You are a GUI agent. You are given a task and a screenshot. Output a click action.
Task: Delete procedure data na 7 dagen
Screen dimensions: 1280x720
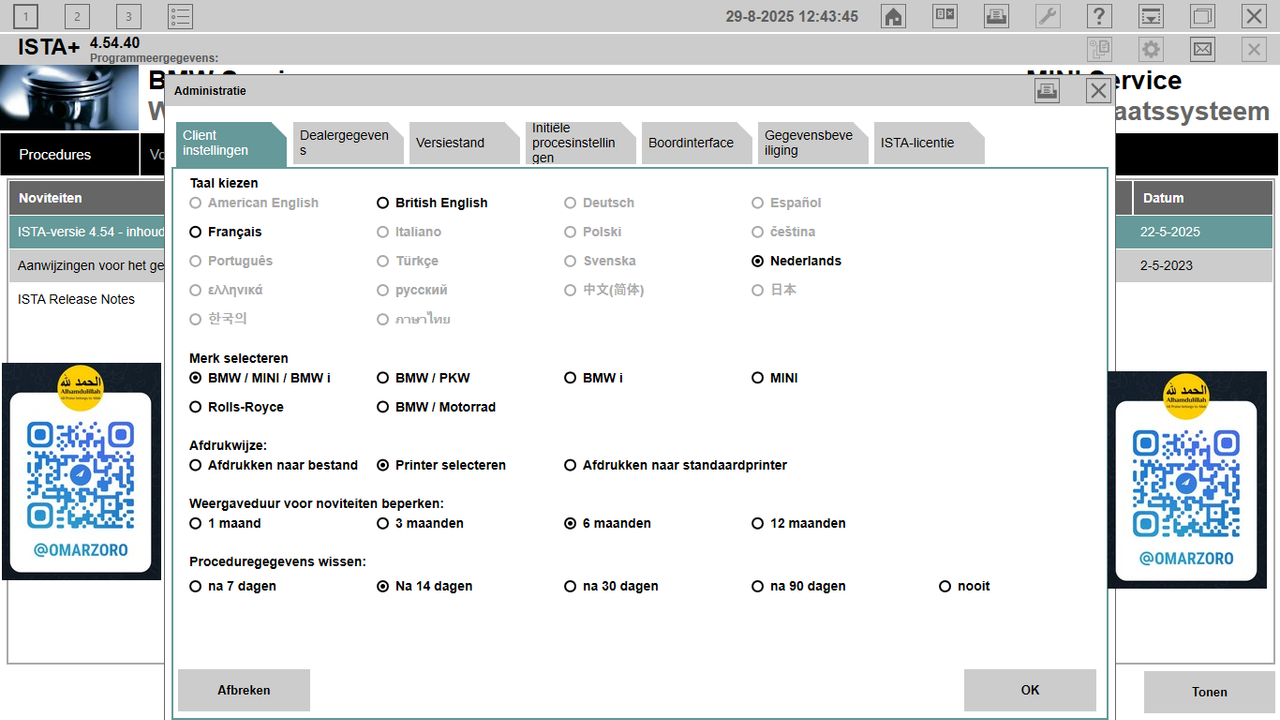point(232,586)
